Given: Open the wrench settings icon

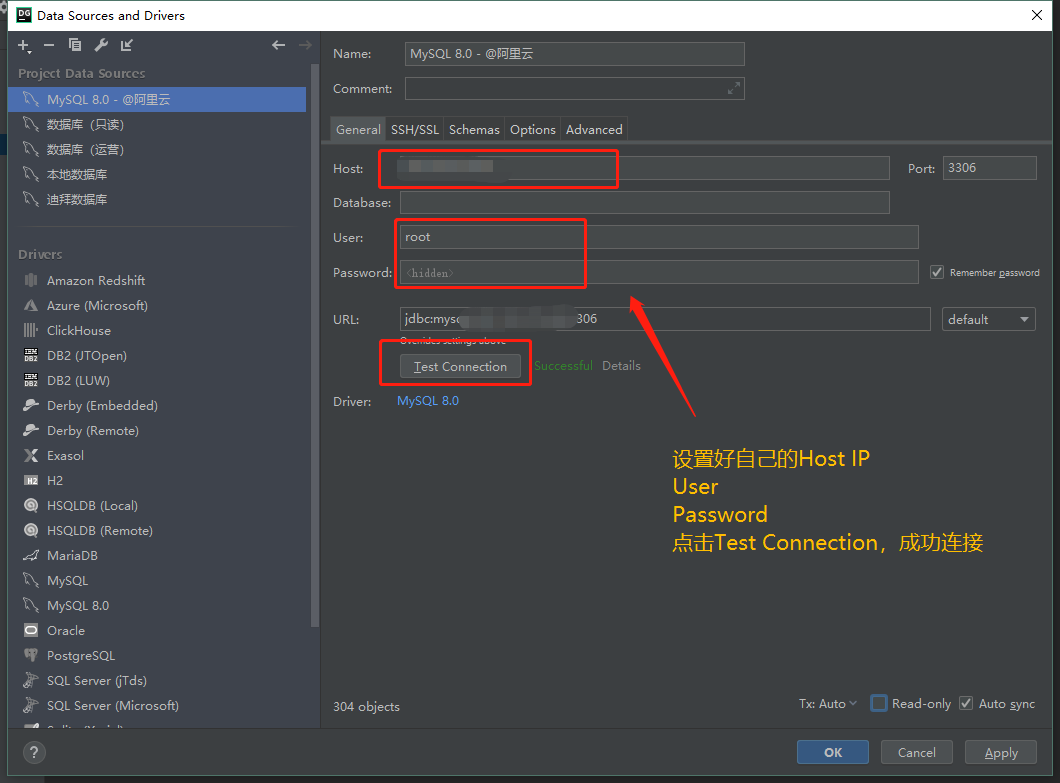Looking at the screenshot, I should point(101,45).
